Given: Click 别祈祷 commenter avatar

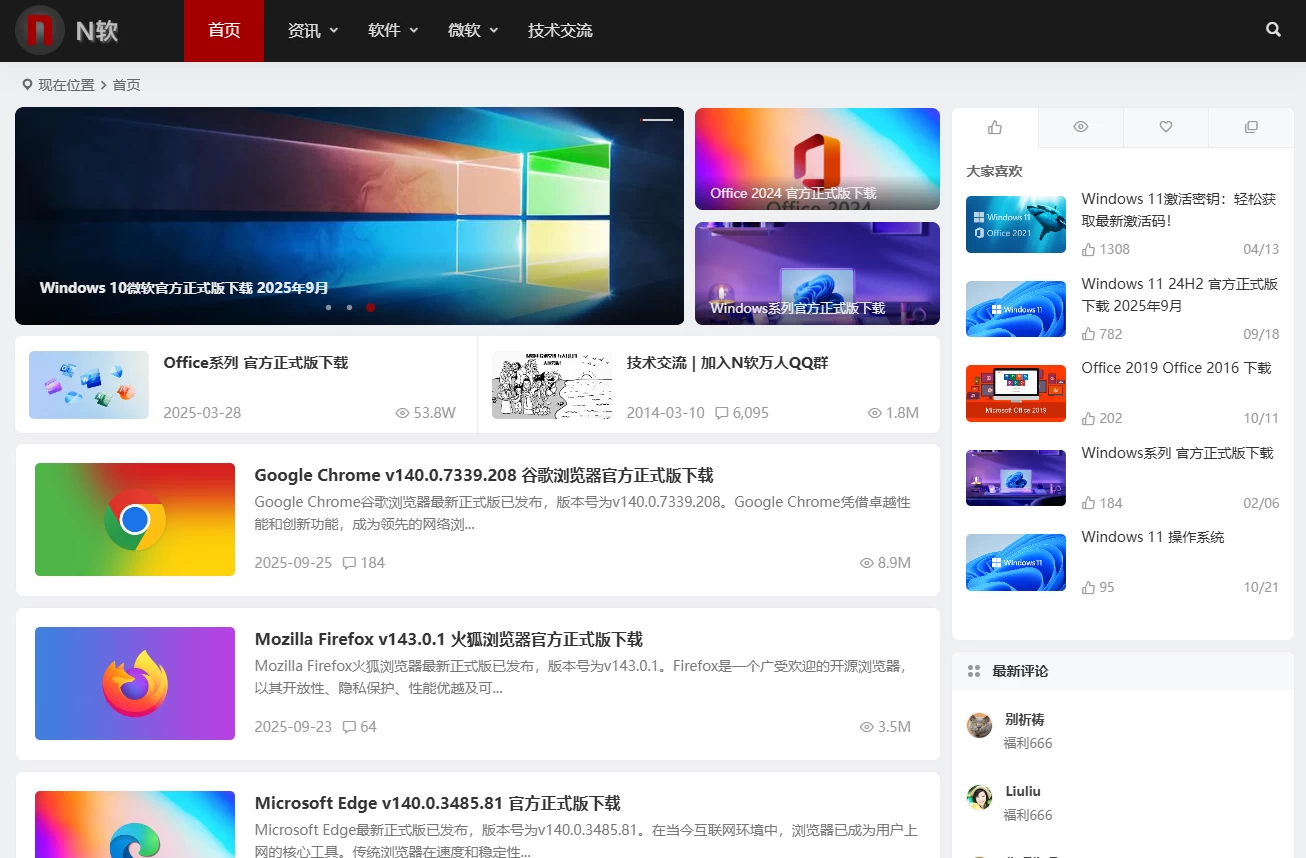Looking at the screenshot, I should pyautogui.click(x=979, y=725).
